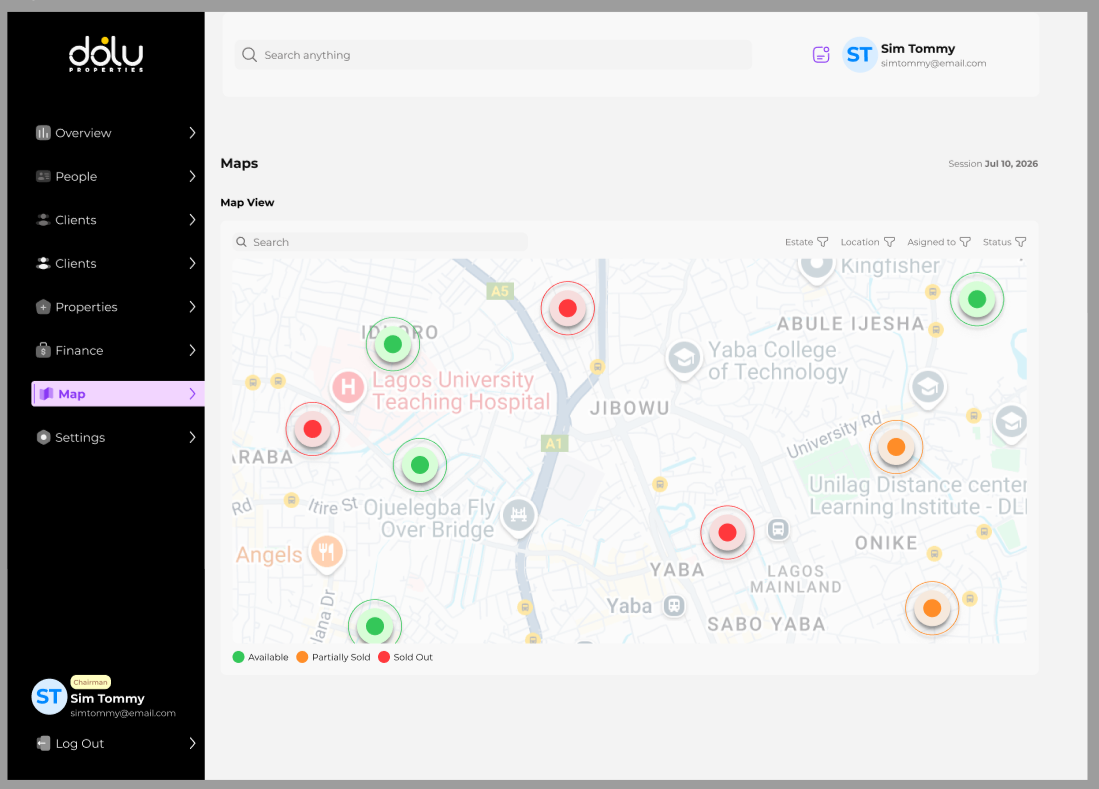Click the Estate filter funnel icon
Viewport: 1099px width, 789px height.
pos(823,242)
